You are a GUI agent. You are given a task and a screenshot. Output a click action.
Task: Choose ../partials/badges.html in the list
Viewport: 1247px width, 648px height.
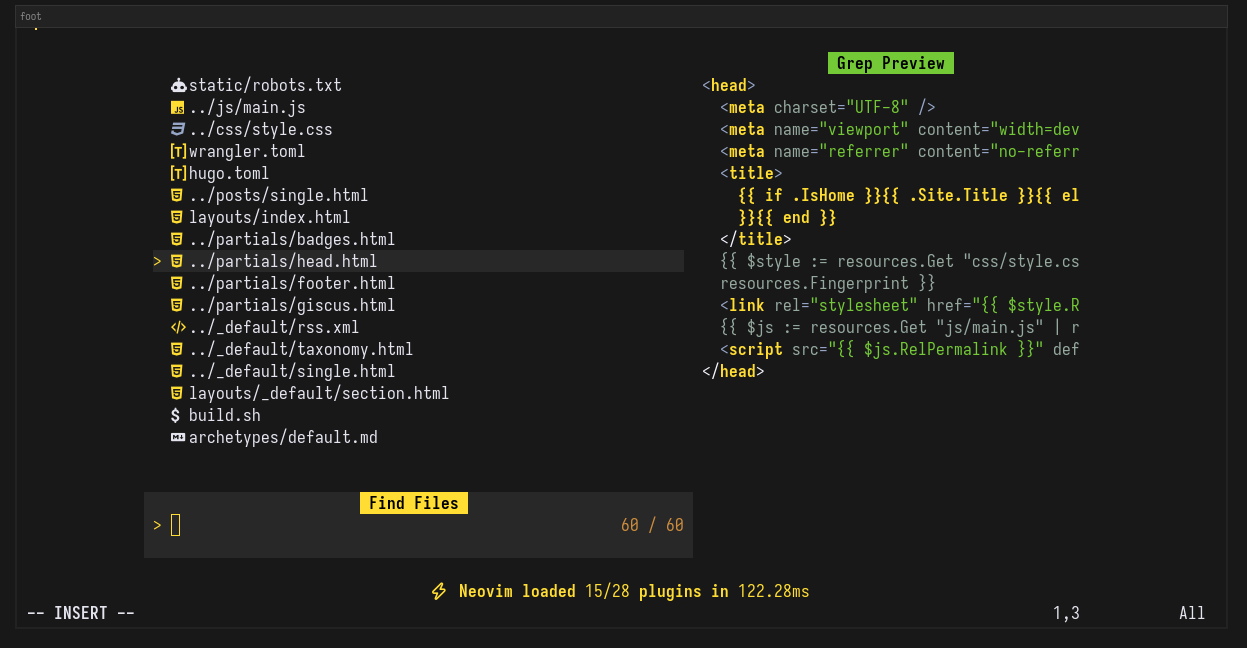coord(291,240)
